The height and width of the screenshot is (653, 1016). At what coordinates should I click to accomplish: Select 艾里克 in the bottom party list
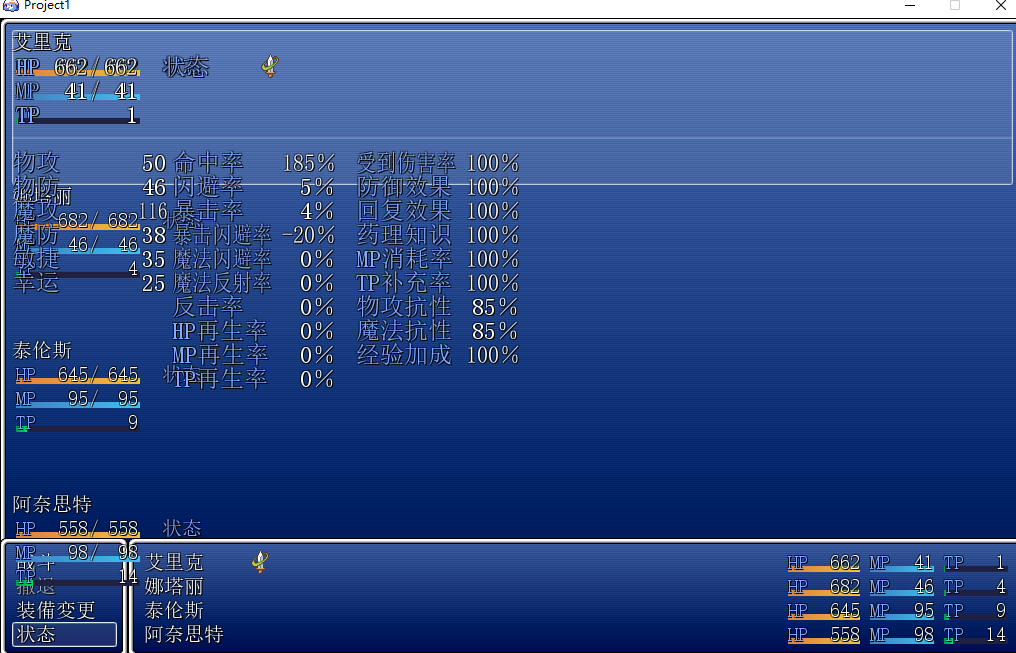pos(174,562)
